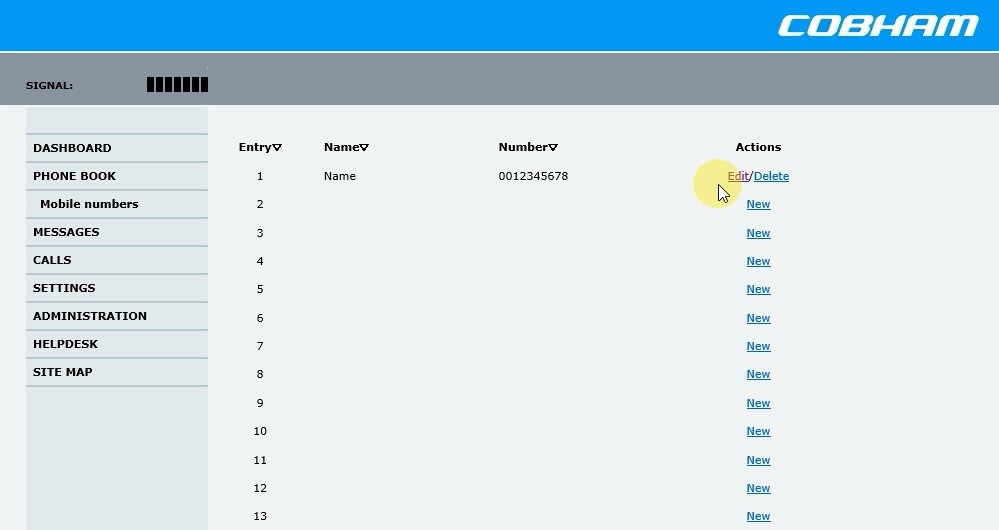Screen dimensions: 999x530
Task: Open Mobile numbers submenu
Action: (x=89, y=204)
